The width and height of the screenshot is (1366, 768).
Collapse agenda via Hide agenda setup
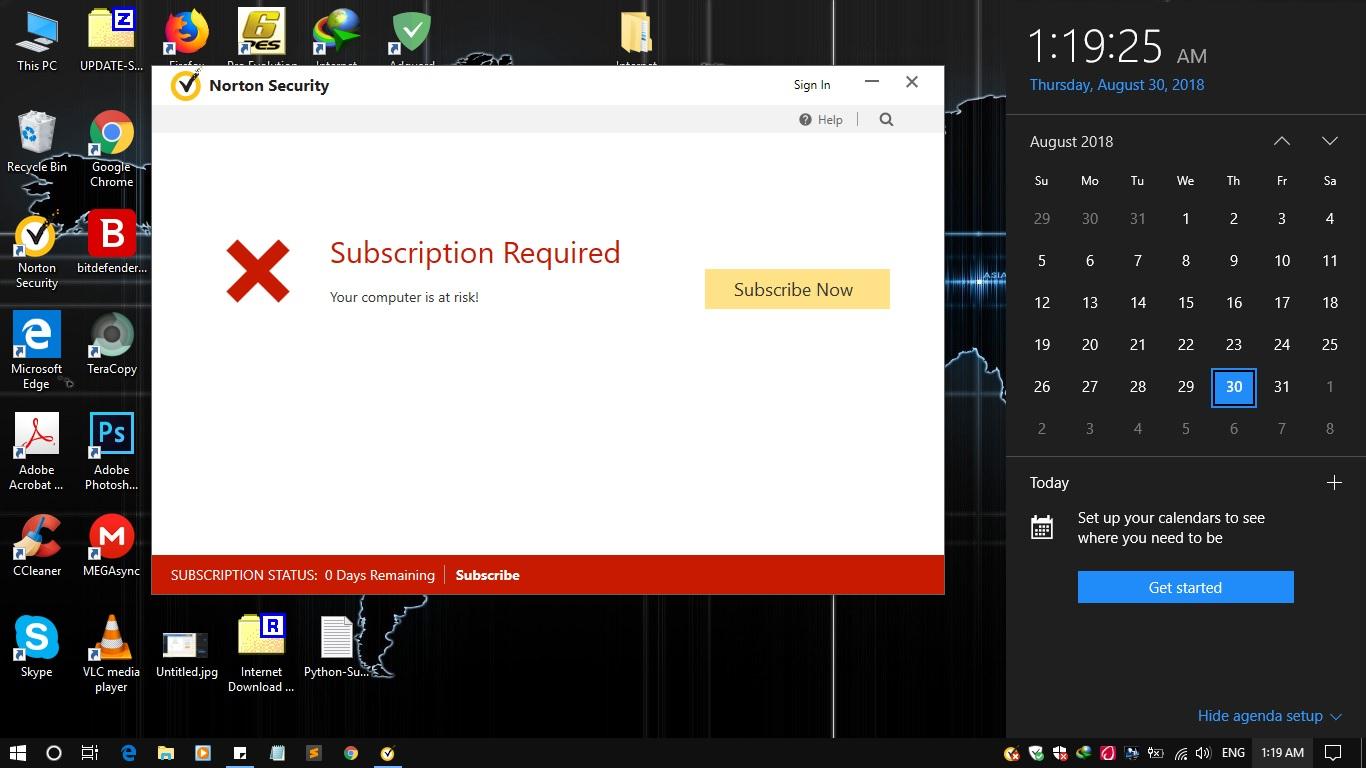tap(1269, 716)
